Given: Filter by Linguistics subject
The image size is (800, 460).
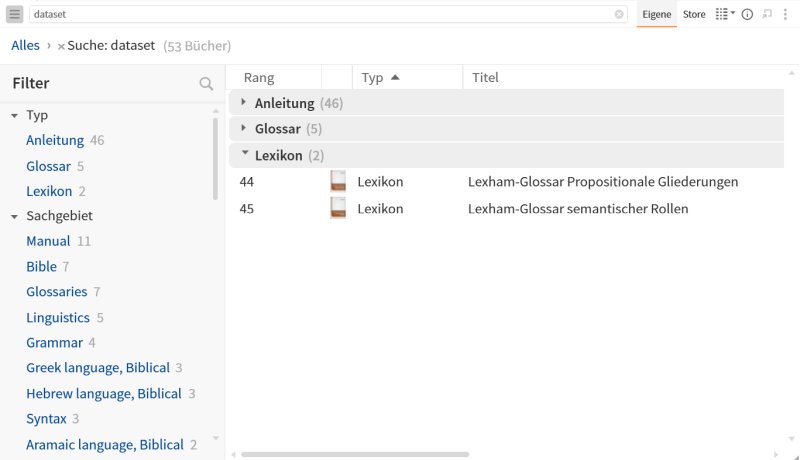Looking at the screenshot, I should (58, 317).
